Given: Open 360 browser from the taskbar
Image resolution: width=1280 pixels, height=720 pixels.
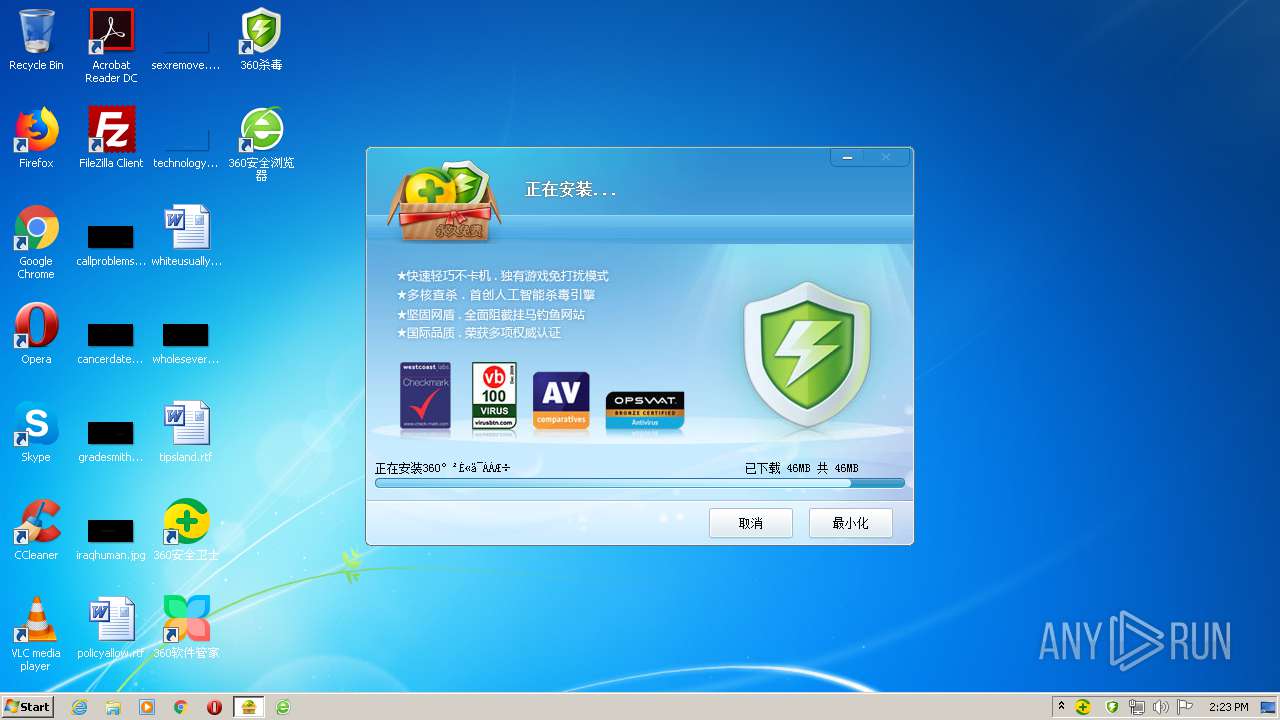Looking at the screenshot, I should click(283, 707).
